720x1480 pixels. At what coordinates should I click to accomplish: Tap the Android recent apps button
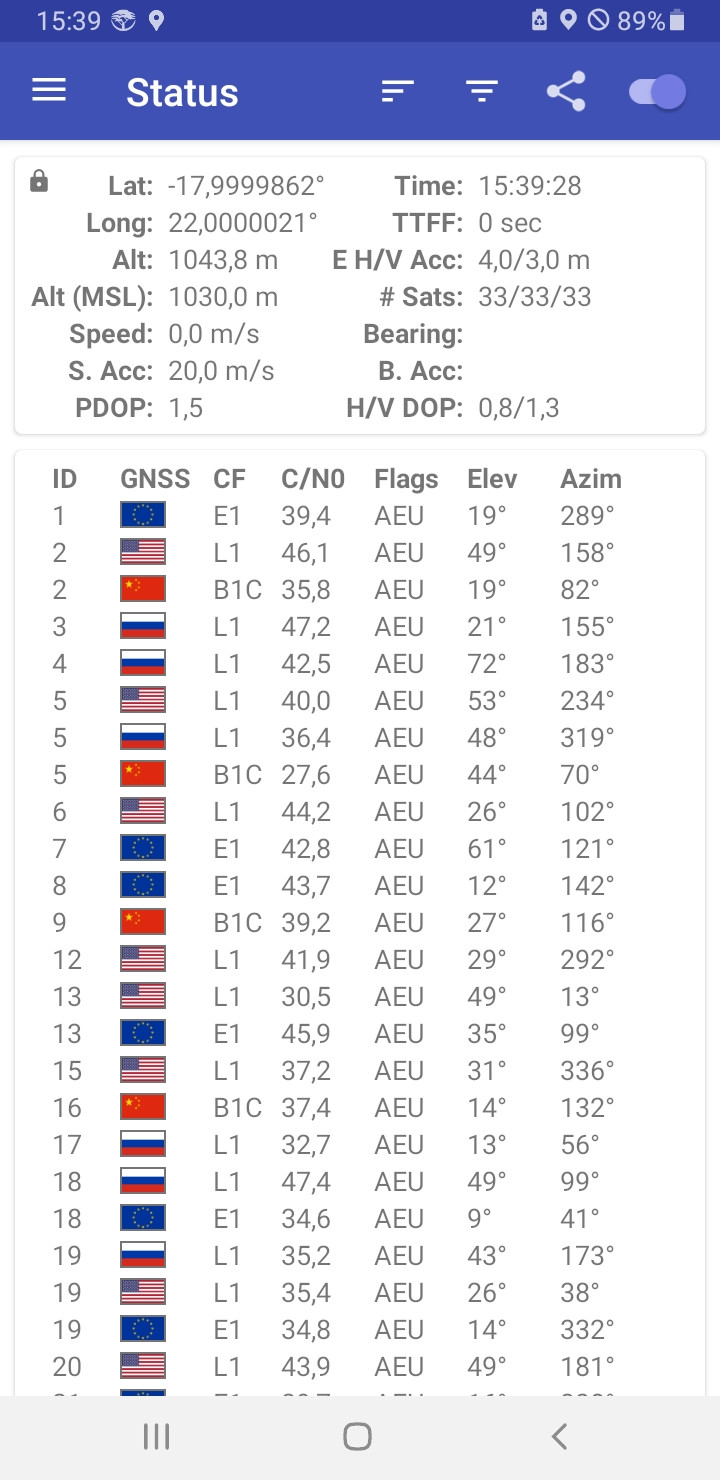(156, 1437)
